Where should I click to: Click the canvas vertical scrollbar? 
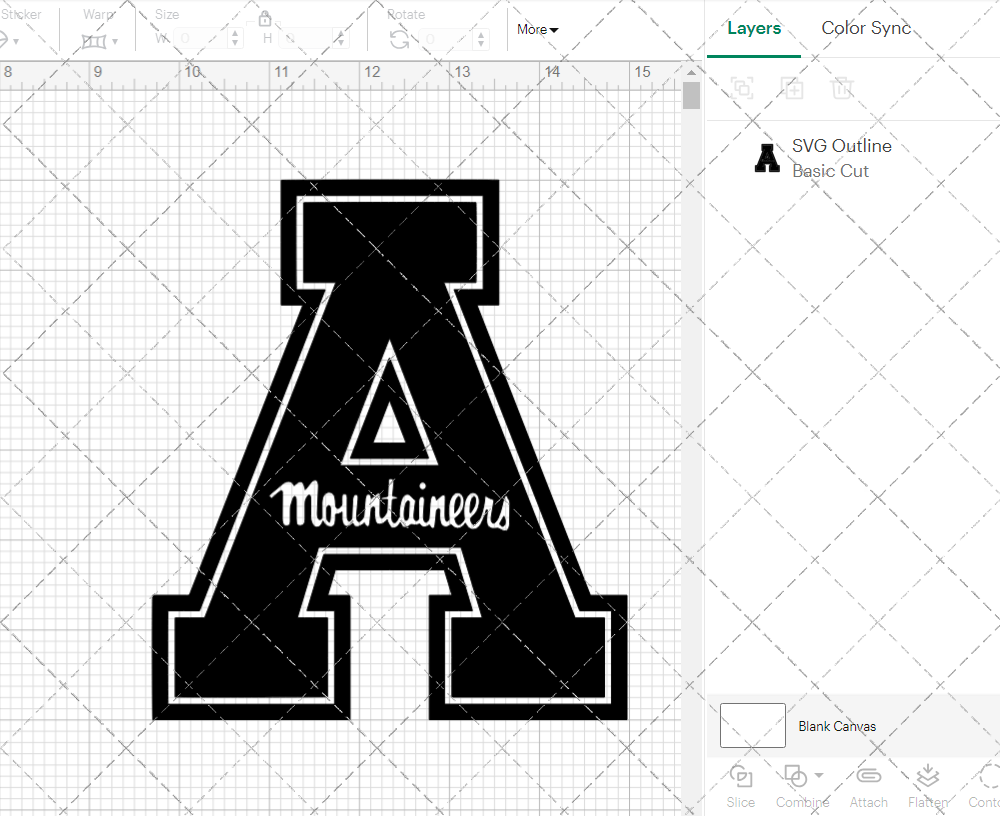tap(690, 95)
